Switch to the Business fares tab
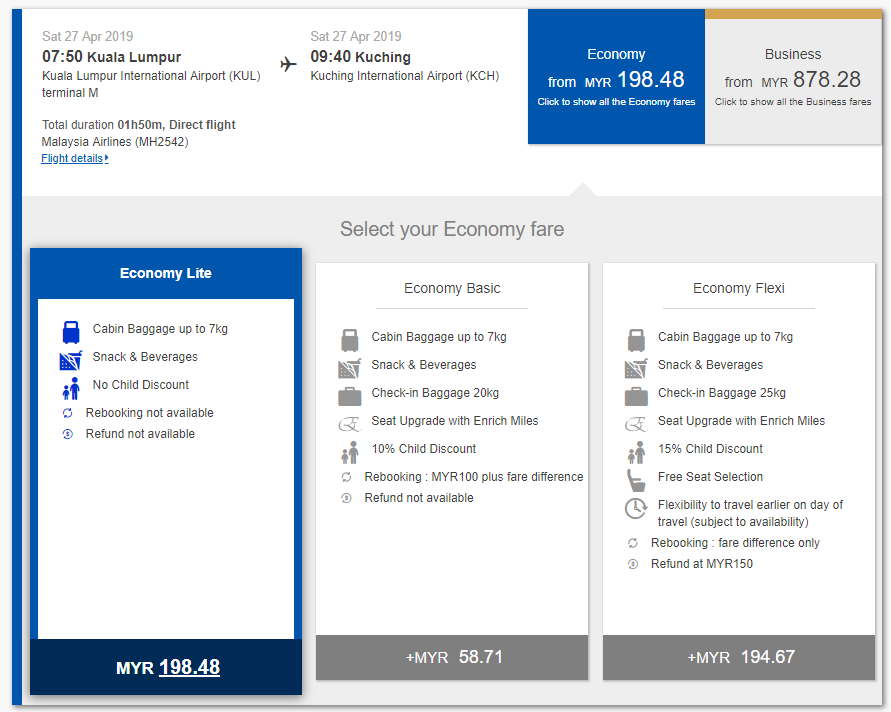Image resolution: width=891 pixels, height=712 pixels. 792,77
